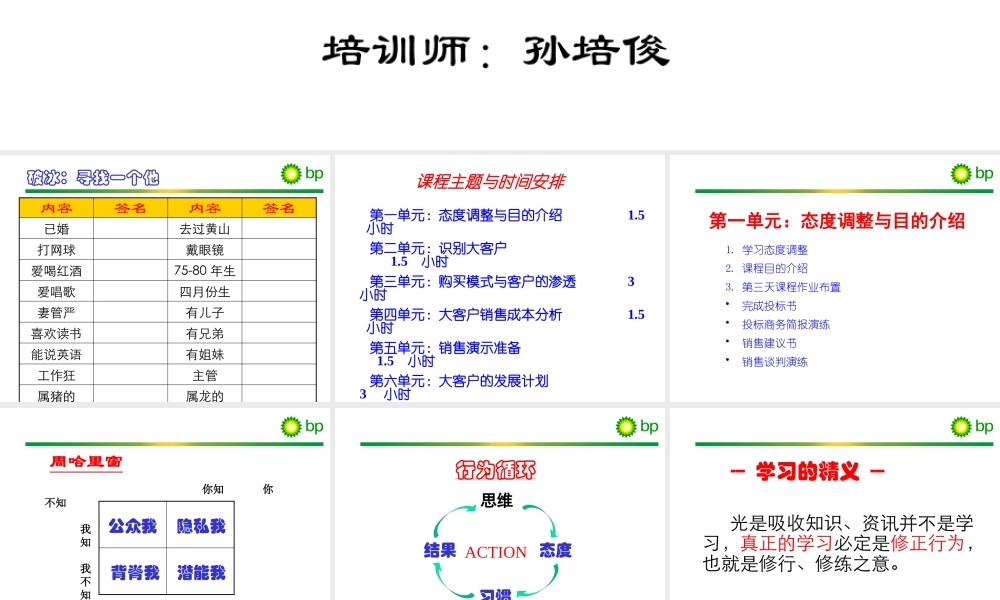Select bullet 销售建议书
The image size is (1000, 600).
pos(769,343)
